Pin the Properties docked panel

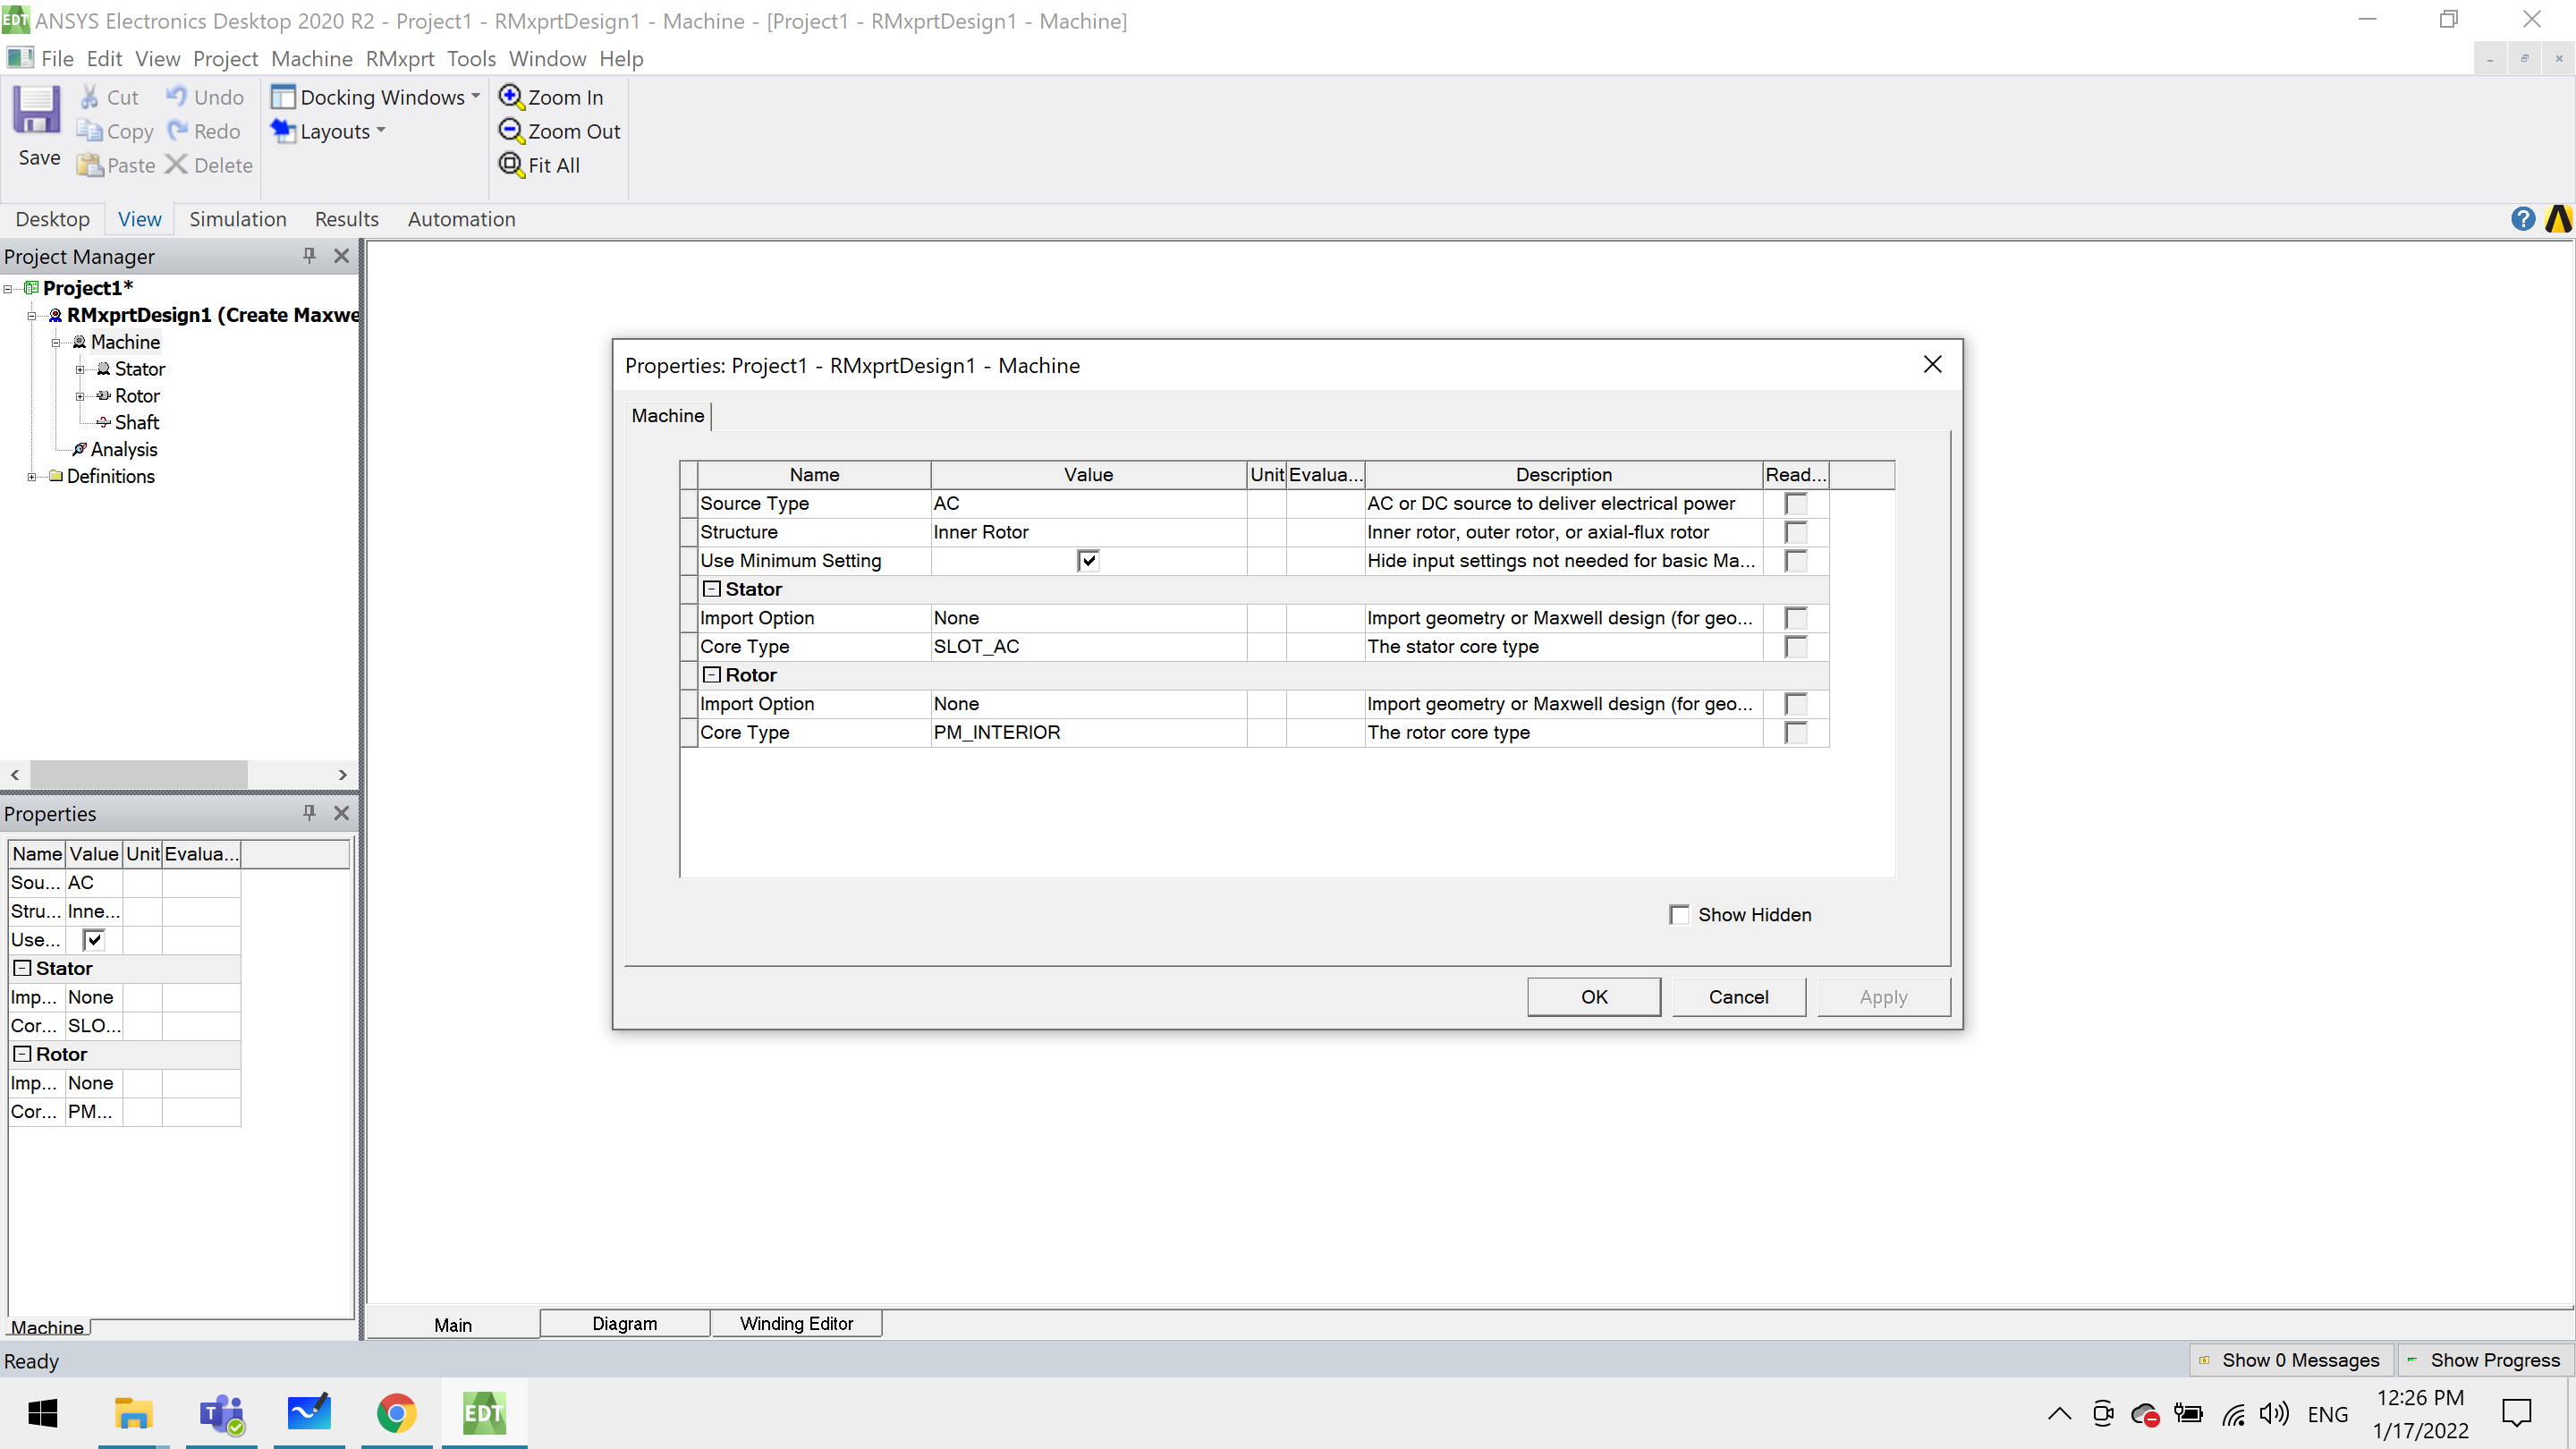point(309,813)
